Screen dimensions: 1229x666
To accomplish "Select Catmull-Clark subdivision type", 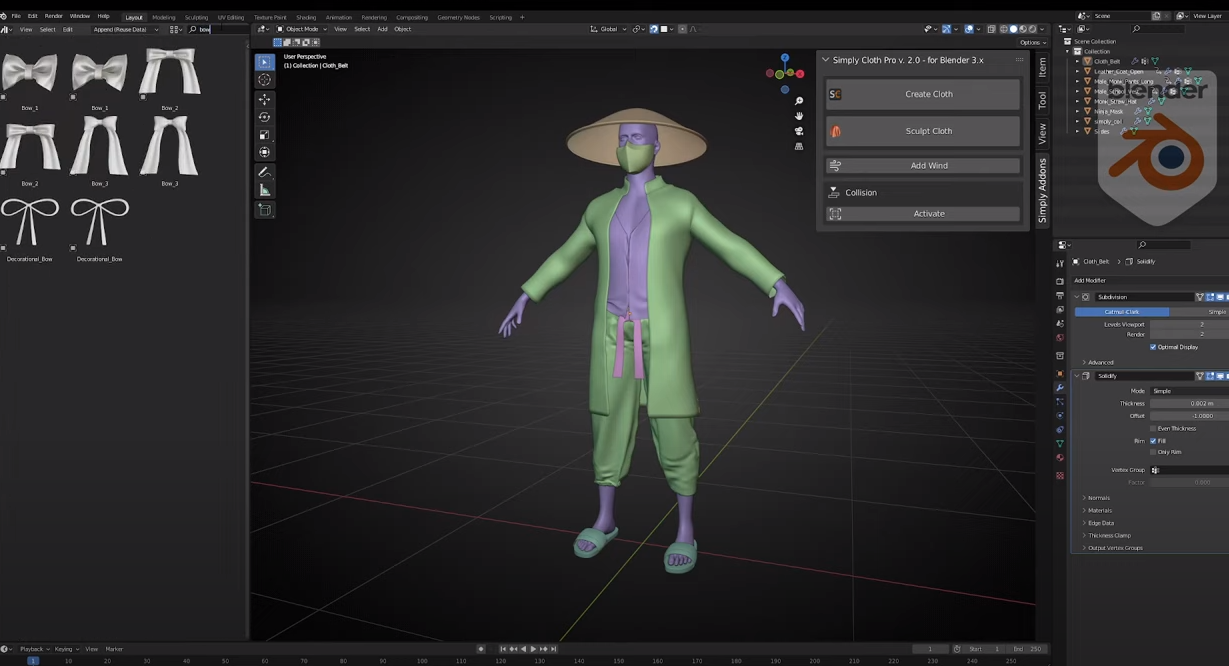I will click(x=1121, y=312).
